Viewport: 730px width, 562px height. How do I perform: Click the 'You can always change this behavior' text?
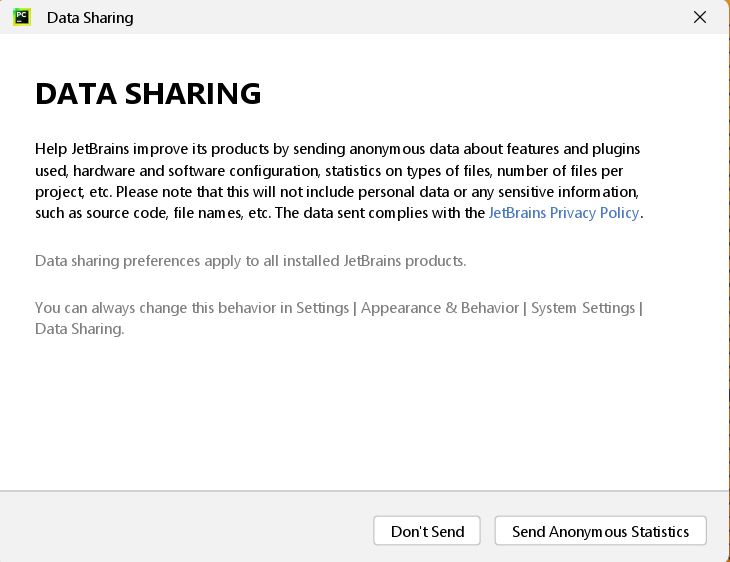click(339, 318)
